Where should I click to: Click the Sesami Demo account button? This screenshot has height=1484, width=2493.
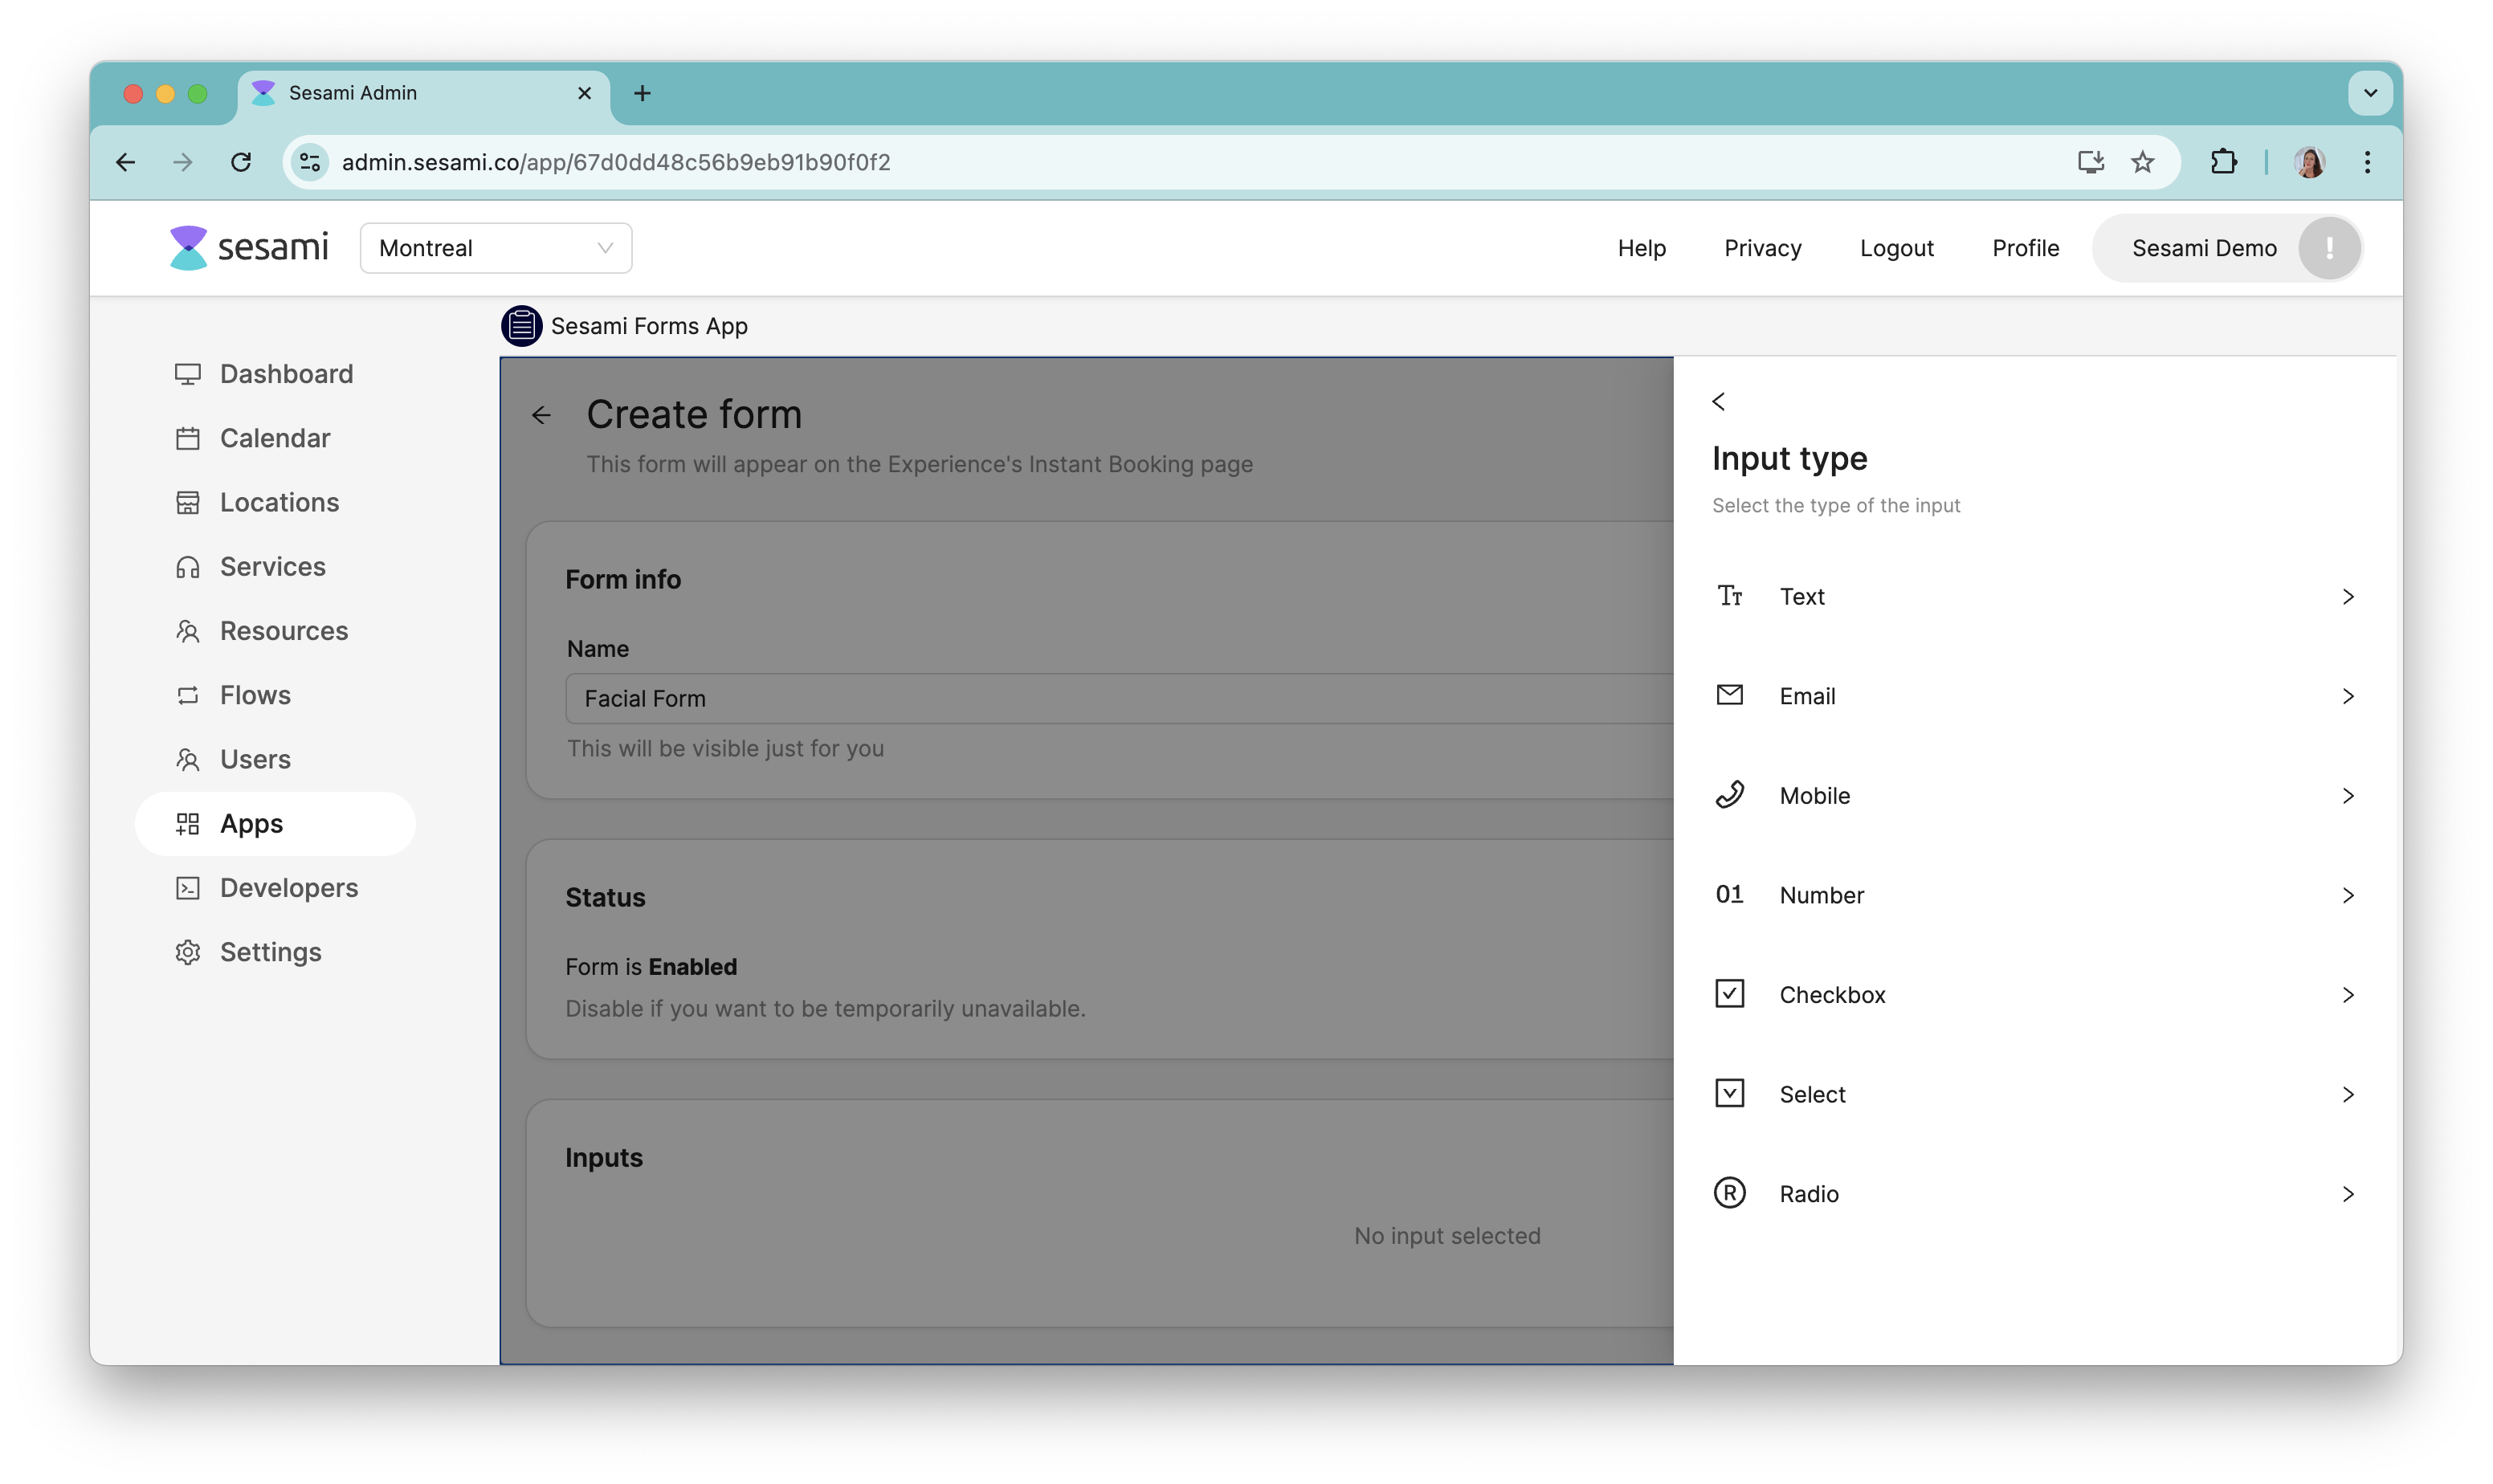pos(2227,248)
